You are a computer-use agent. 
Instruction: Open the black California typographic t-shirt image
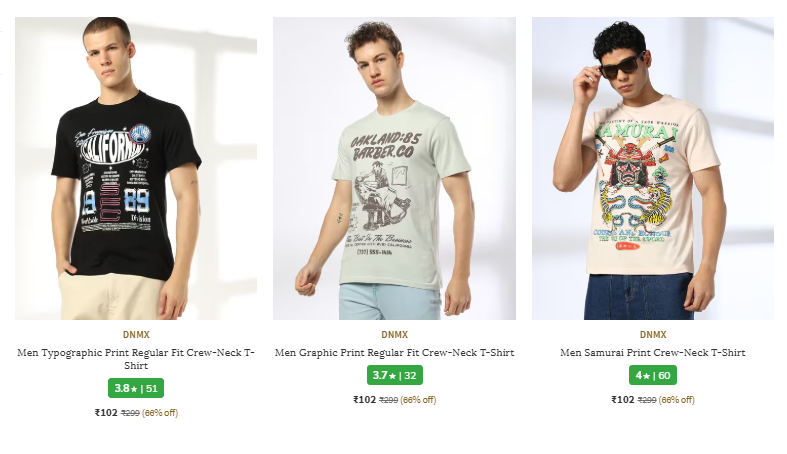(136, 168)
